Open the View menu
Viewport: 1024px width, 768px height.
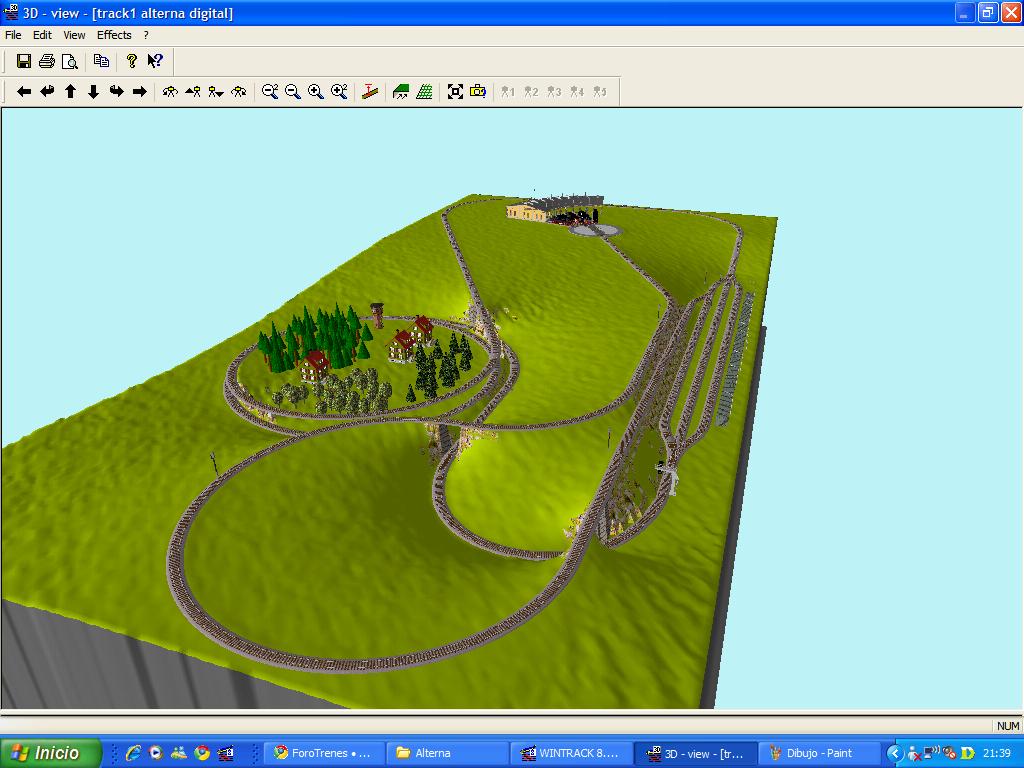(74, 35)
